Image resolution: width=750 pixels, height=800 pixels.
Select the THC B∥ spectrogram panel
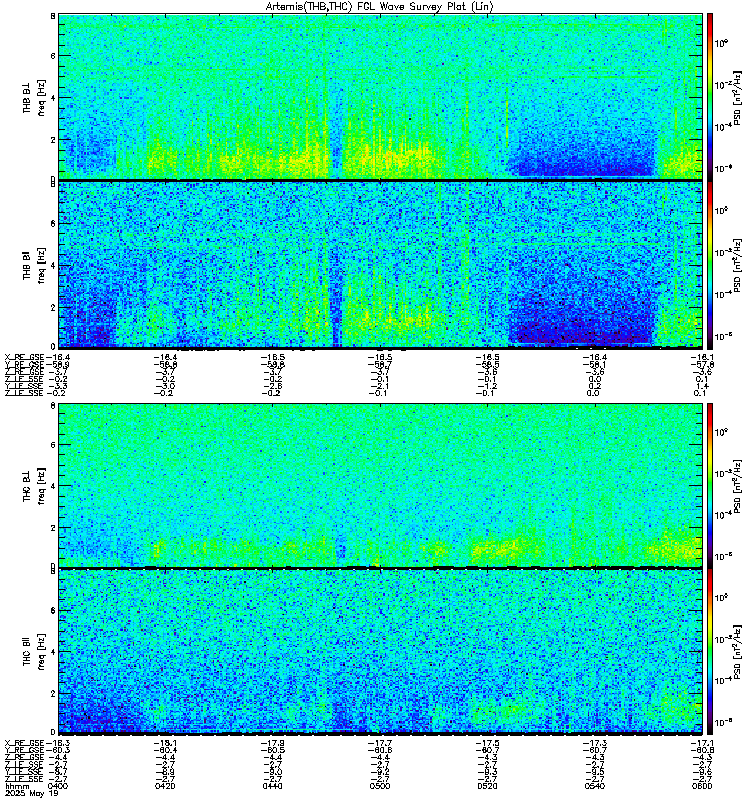pos(381,651)
